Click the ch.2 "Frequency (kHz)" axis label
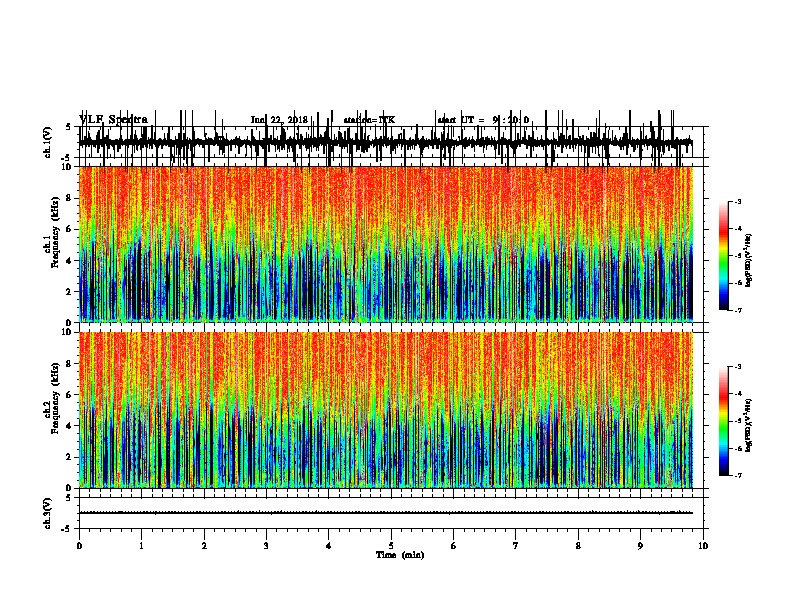Image resolution: width=792 pixels, height=612 pixels. 56,398
